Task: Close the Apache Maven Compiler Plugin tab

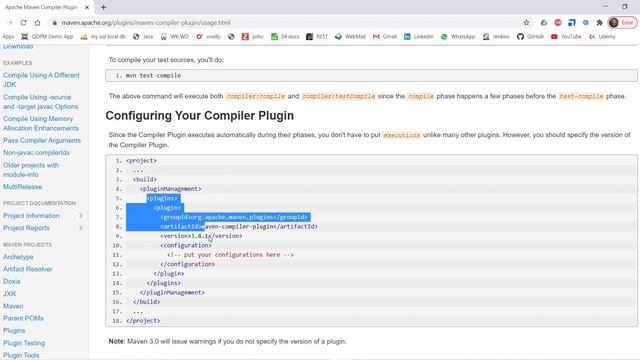Action: [87, 7]
